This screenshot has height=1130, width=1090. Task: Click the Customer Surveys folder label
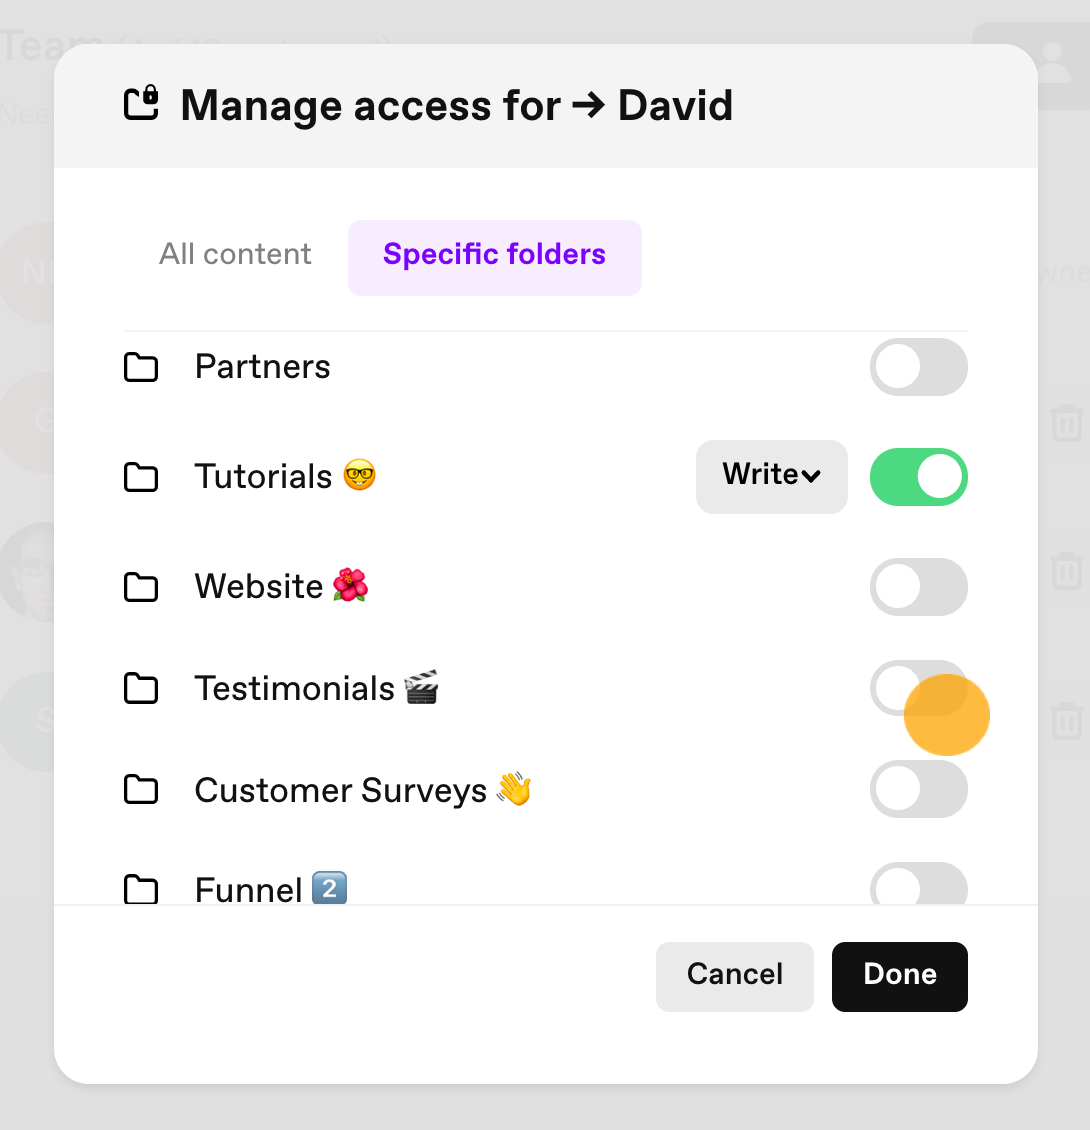tap(341, 790)
